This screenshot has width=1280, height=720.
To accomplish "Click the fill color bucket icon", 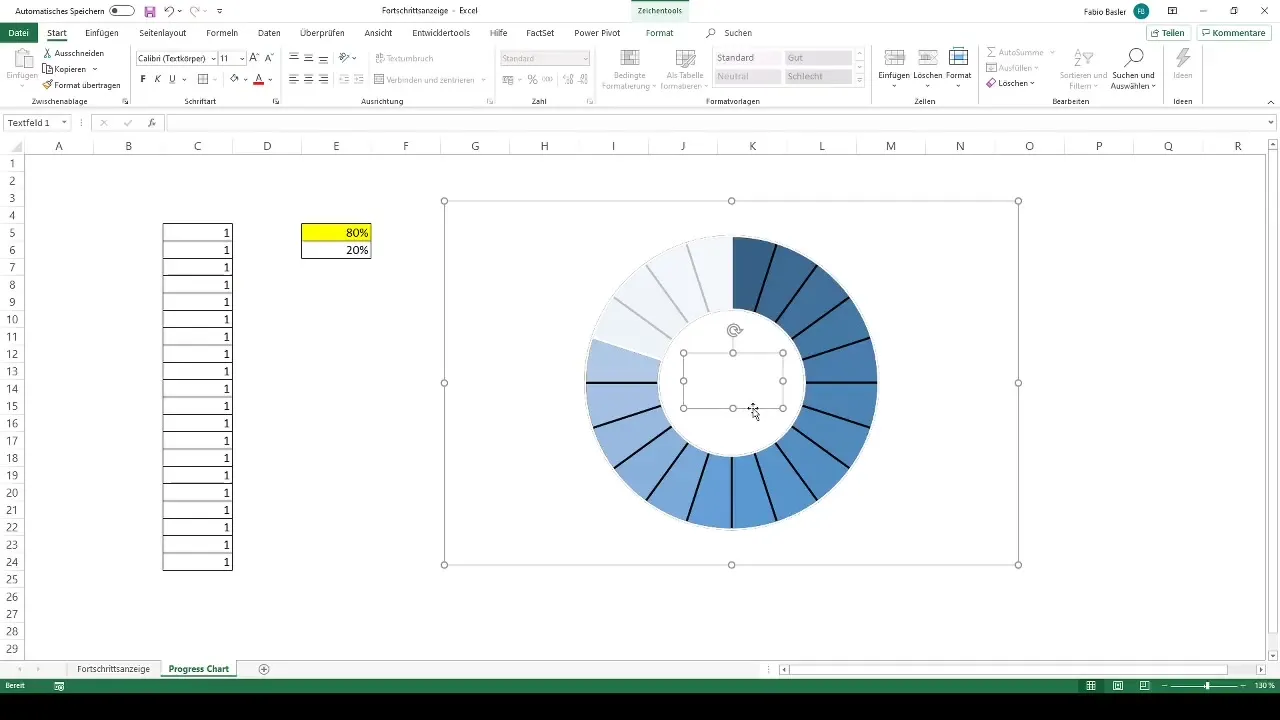I will 234,79.
